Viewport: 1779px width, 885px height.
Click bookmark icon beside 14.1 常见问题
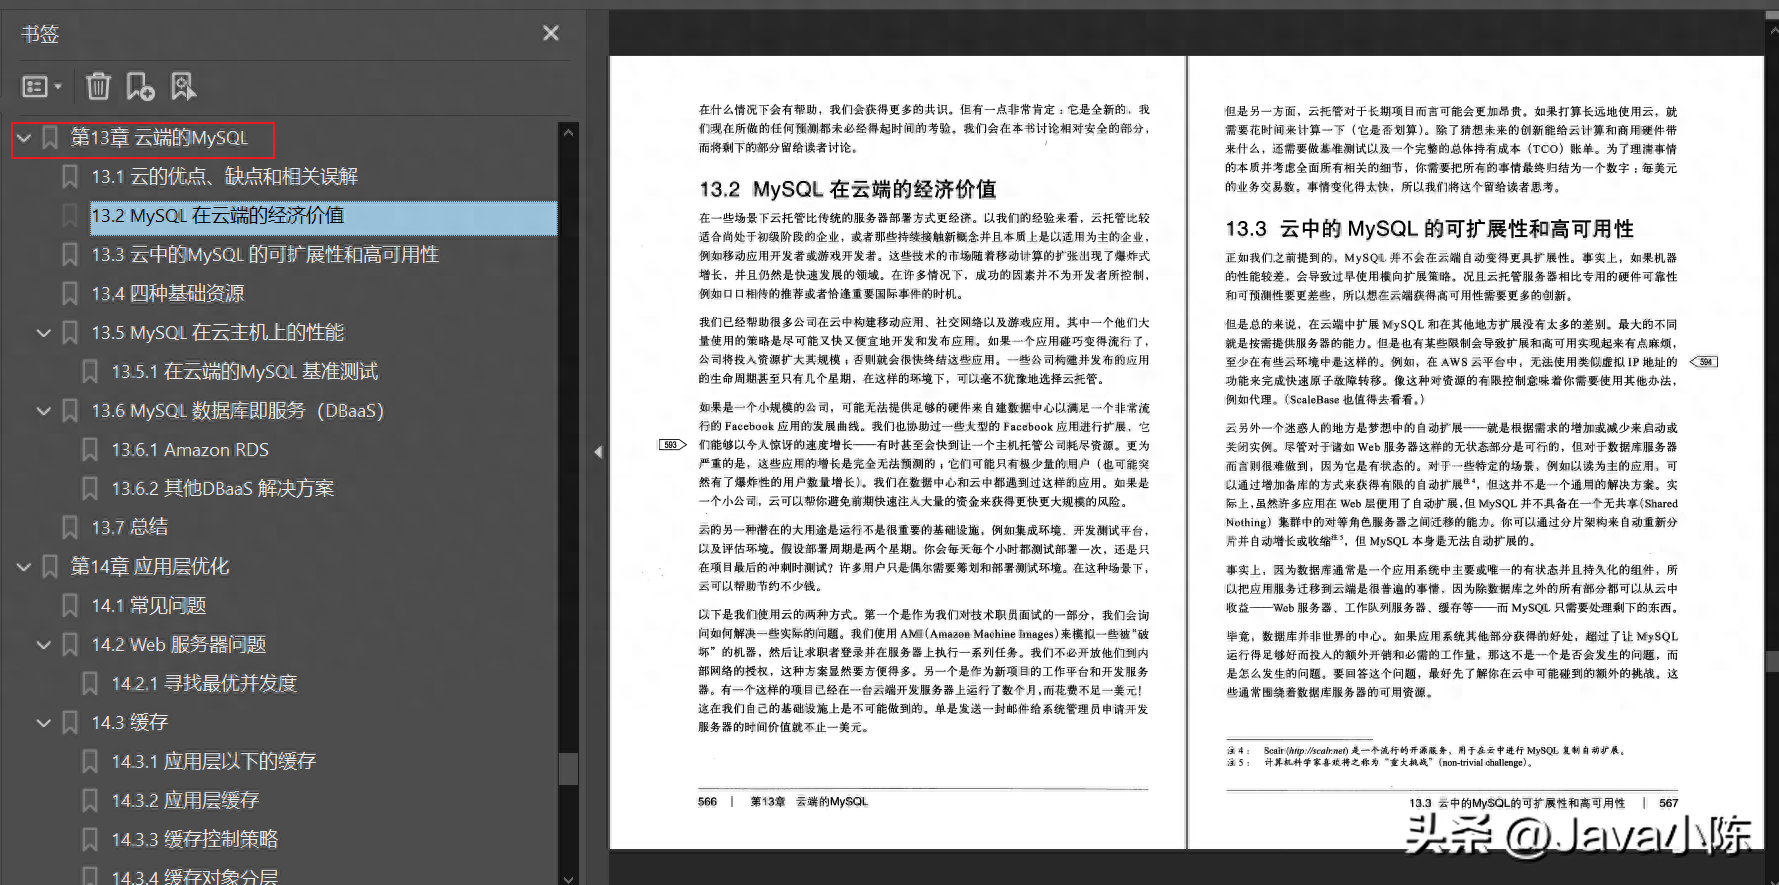click(70, 606)
